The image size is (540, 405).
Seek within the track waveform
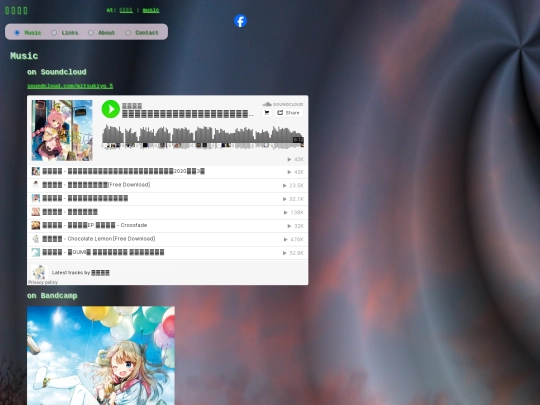pos(202,137)
